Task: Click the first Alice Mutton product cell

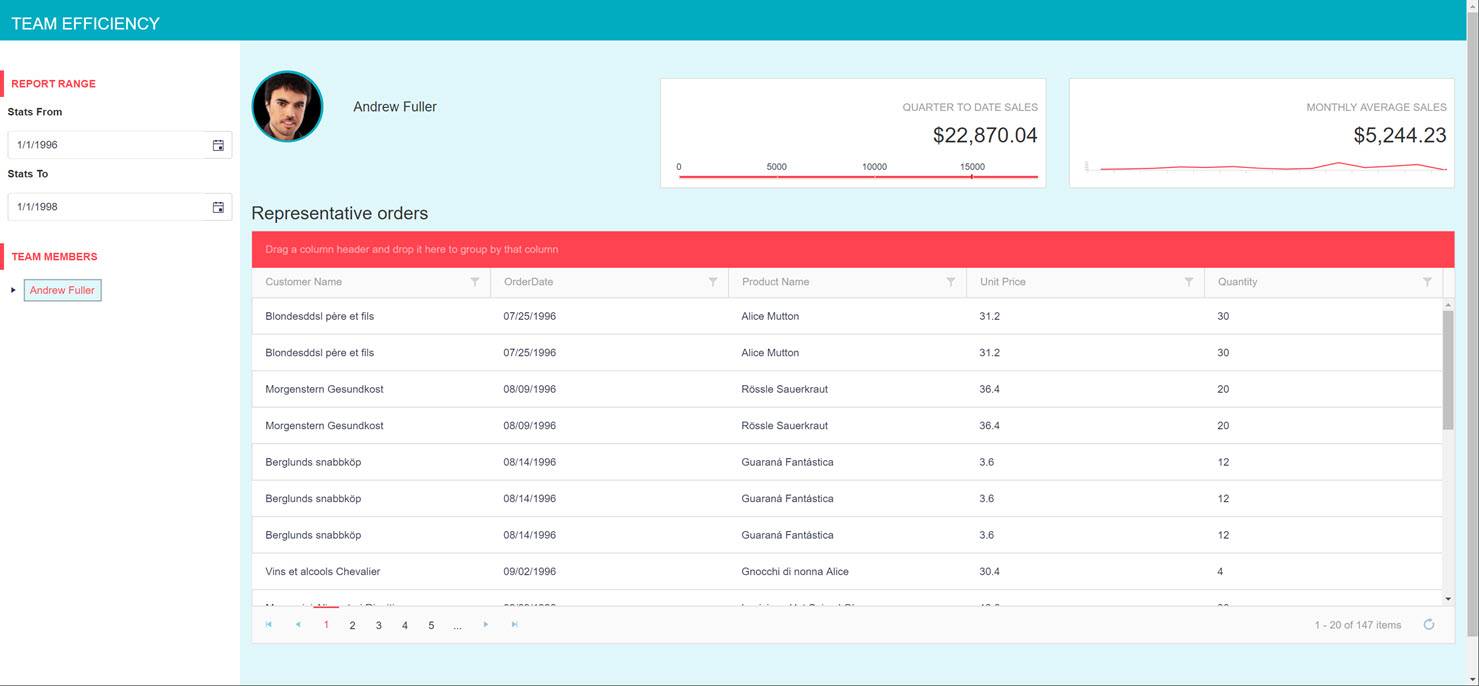Action: coord(847,316)
